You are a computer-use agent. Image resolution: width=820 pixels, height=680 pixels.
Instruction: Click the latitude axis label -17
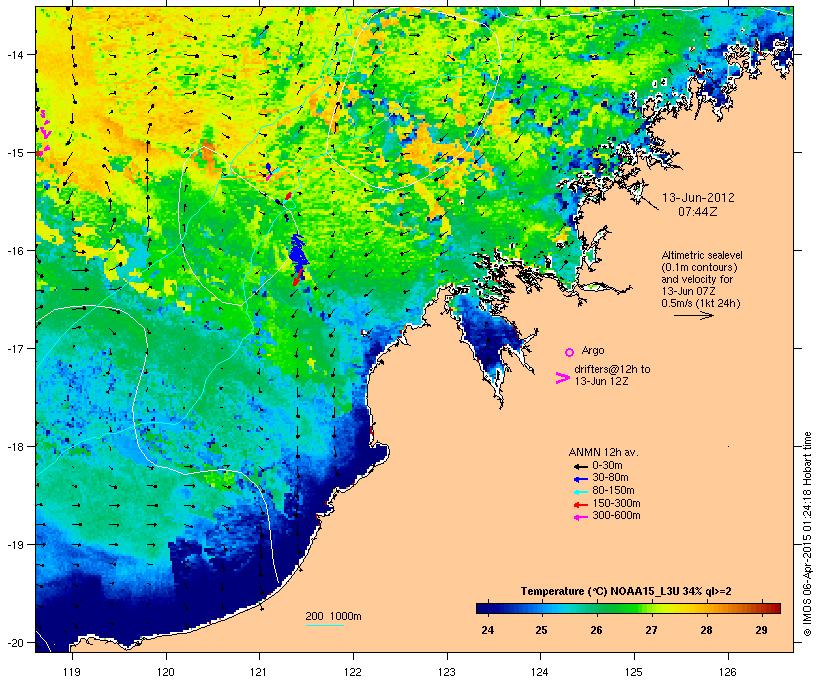[x=15, y=348]
